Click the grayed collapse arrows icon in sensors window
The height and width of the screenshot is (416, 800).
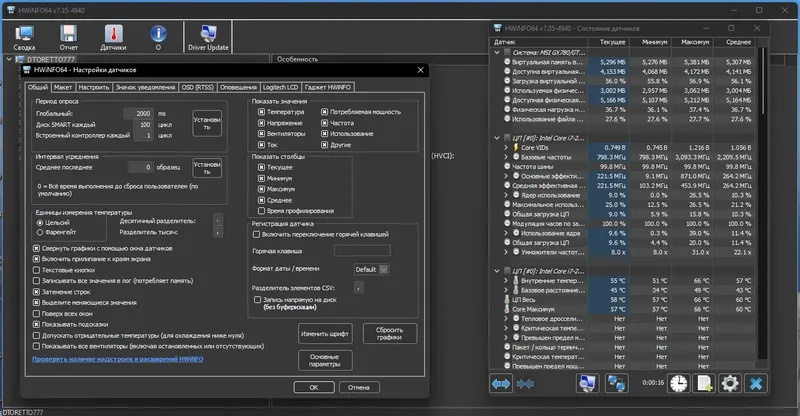[525, 383]
